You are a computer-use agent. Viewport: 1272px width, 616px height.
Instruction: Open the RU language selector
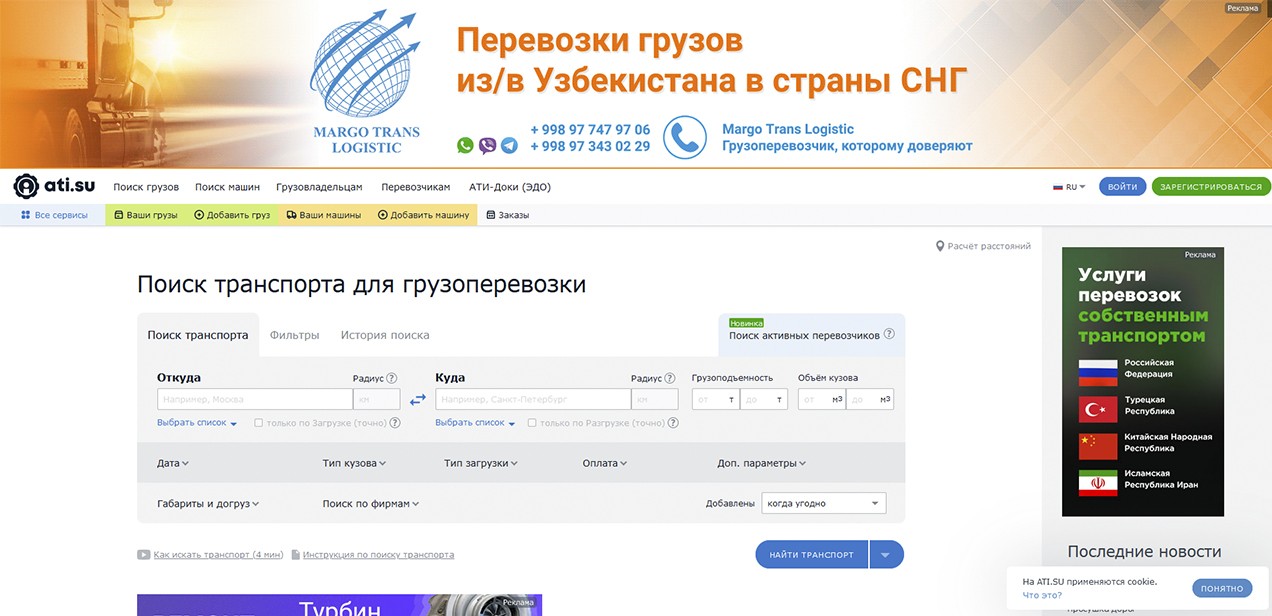[x=1069, y=187]
